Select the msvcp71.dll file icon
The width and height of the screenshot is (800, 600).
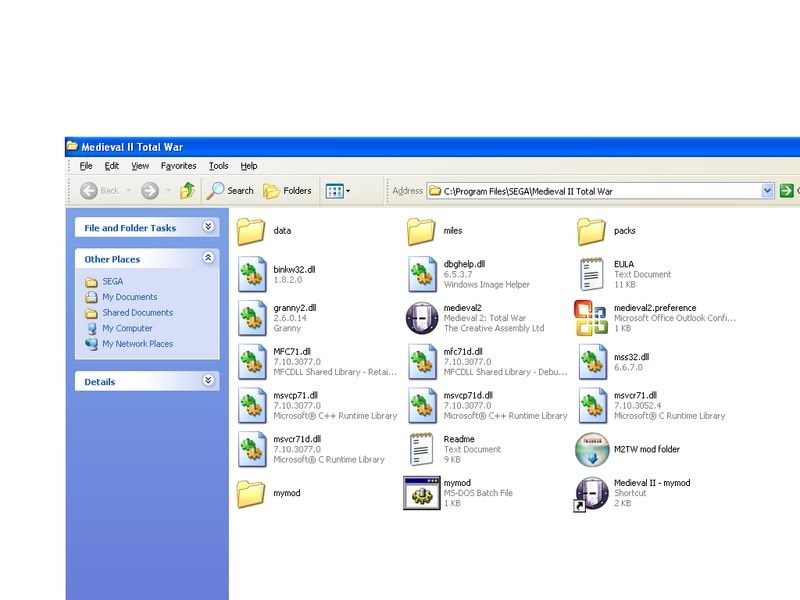pos(252,406)
